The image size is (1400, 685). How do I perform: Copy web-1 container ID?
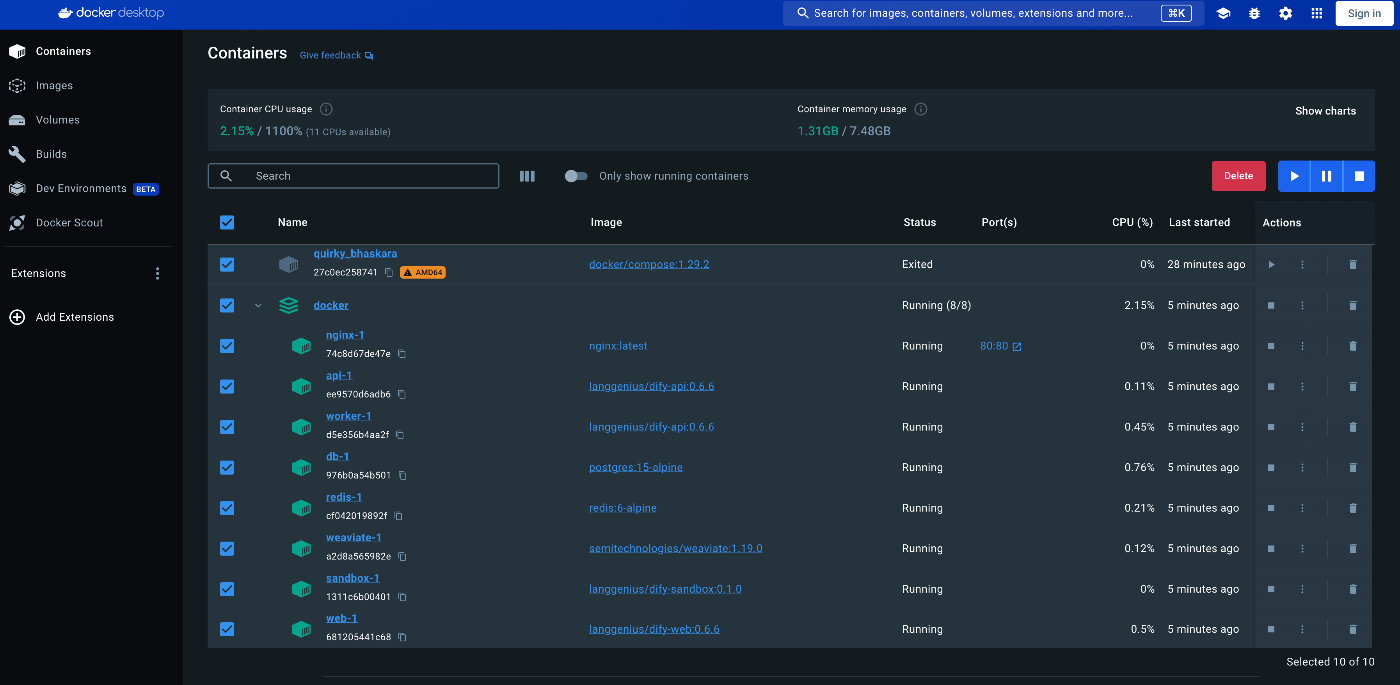[402, 637]
